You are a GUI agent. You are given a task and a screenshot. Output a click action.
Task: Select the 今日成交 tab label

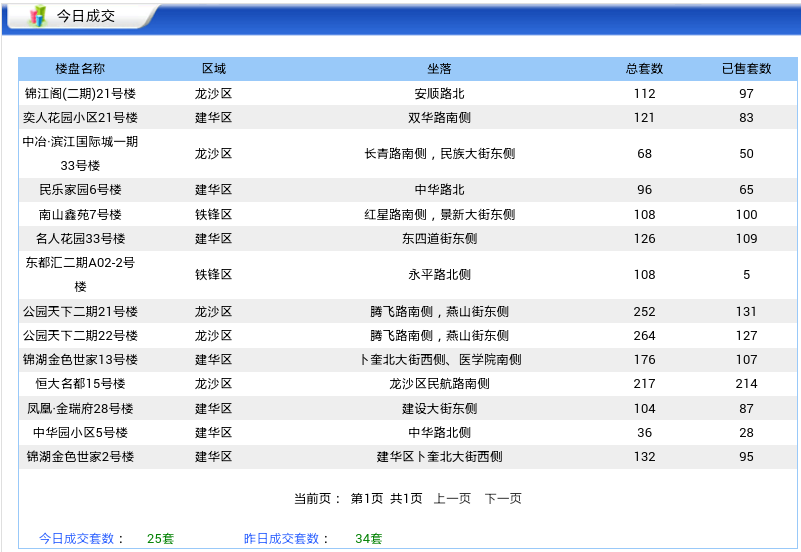[86, 16]
